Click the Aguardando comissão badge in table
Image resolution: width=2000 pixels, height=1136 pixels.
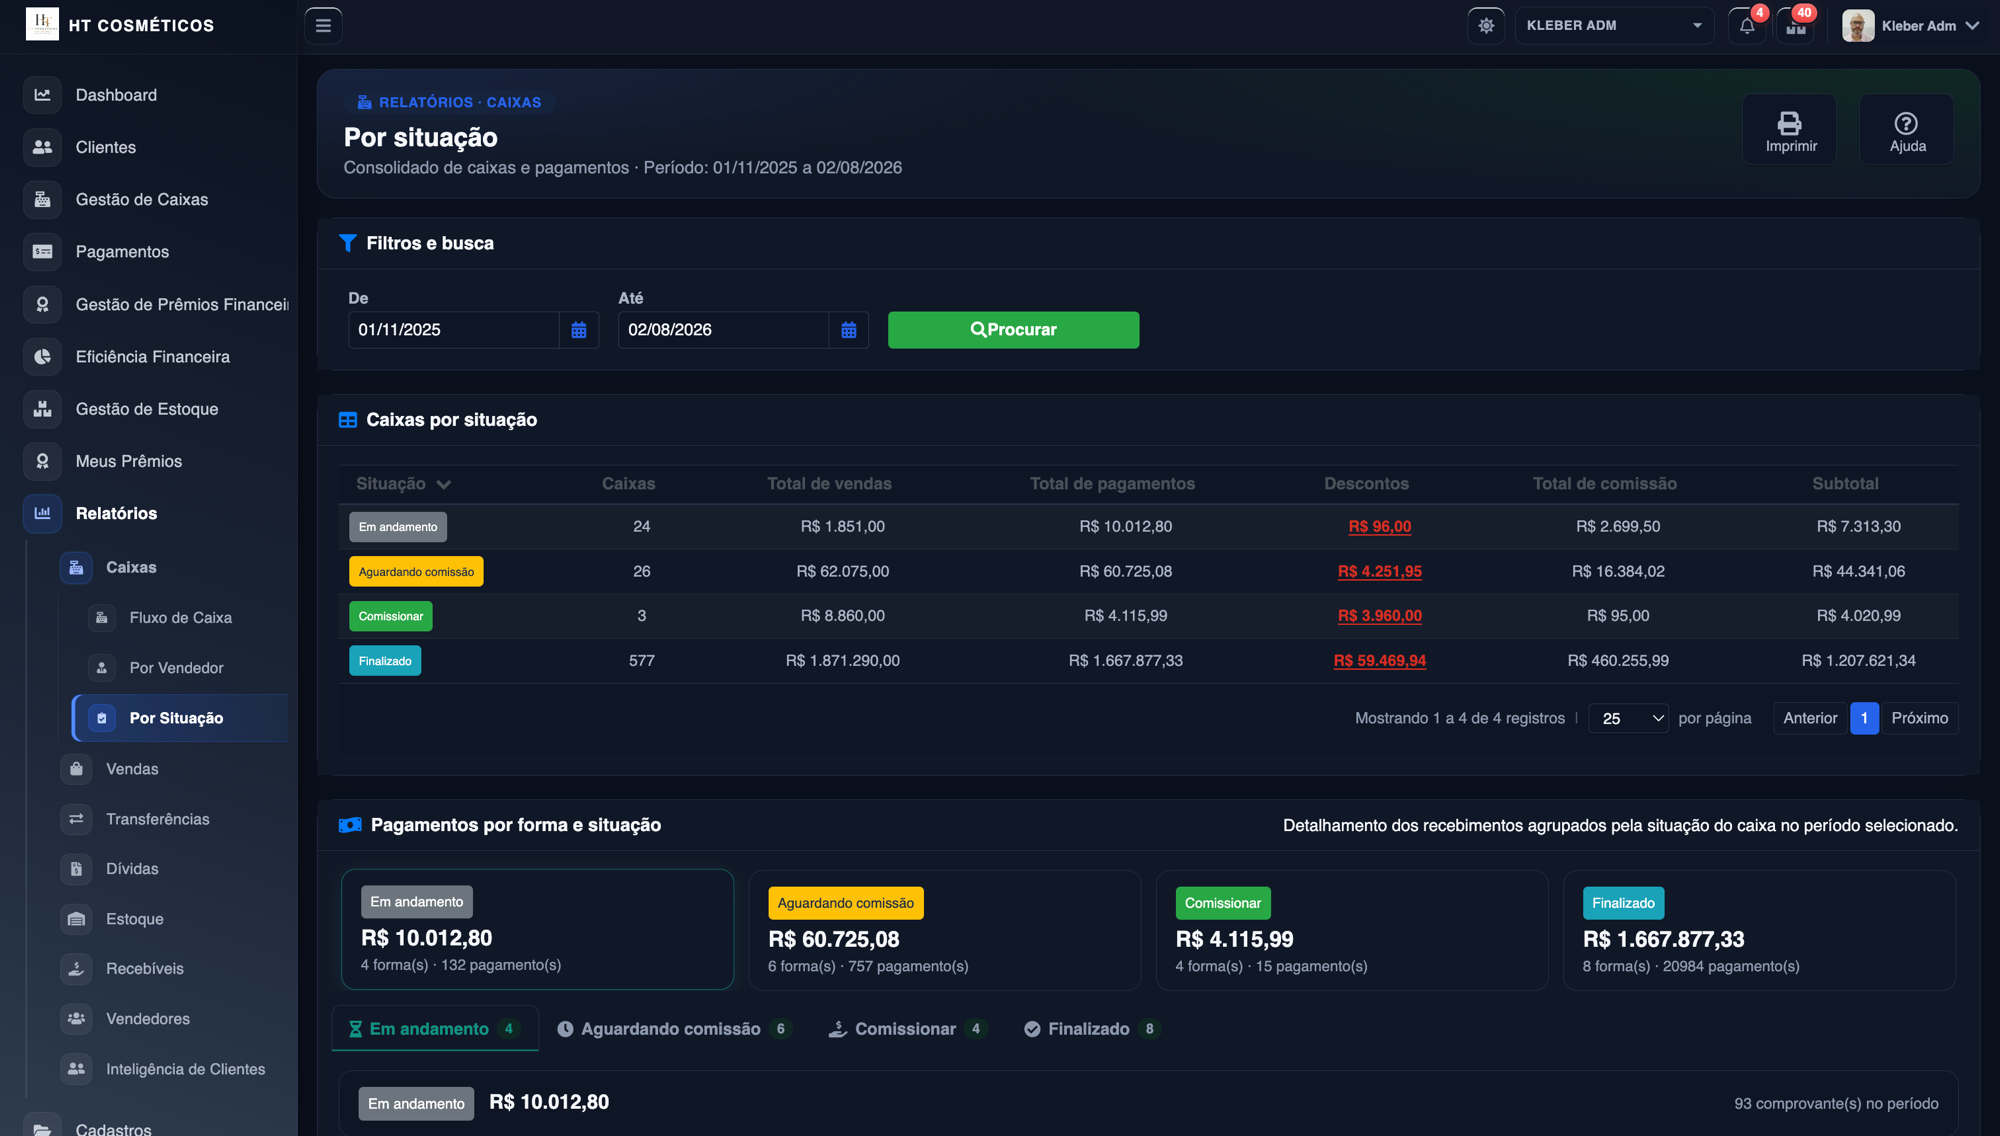(416, 572)
